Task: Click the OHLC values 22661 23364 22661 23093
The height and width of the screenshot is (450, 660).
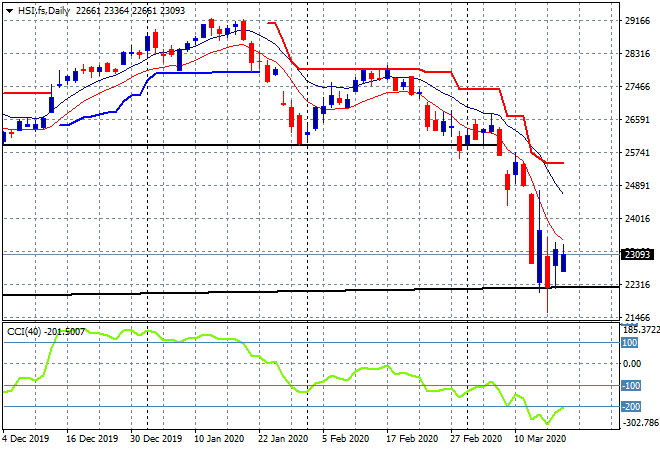Action: pos(130,11)
